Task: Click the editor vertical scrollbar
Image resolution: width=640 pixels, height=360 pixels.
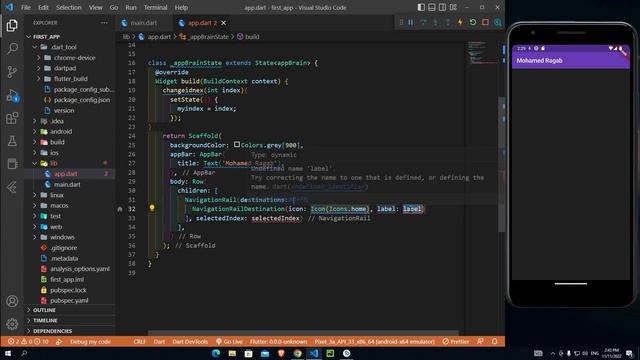Action: (501, 164)
